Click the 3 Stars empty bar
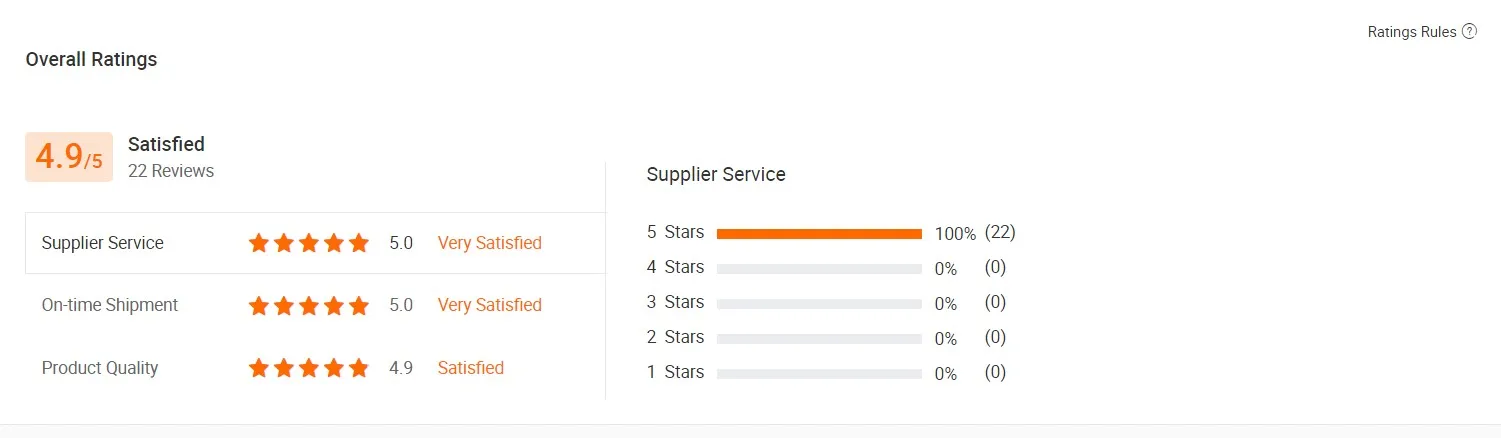Image resolution: width=1501 pixels, height=438 pixels. [819, 304]
